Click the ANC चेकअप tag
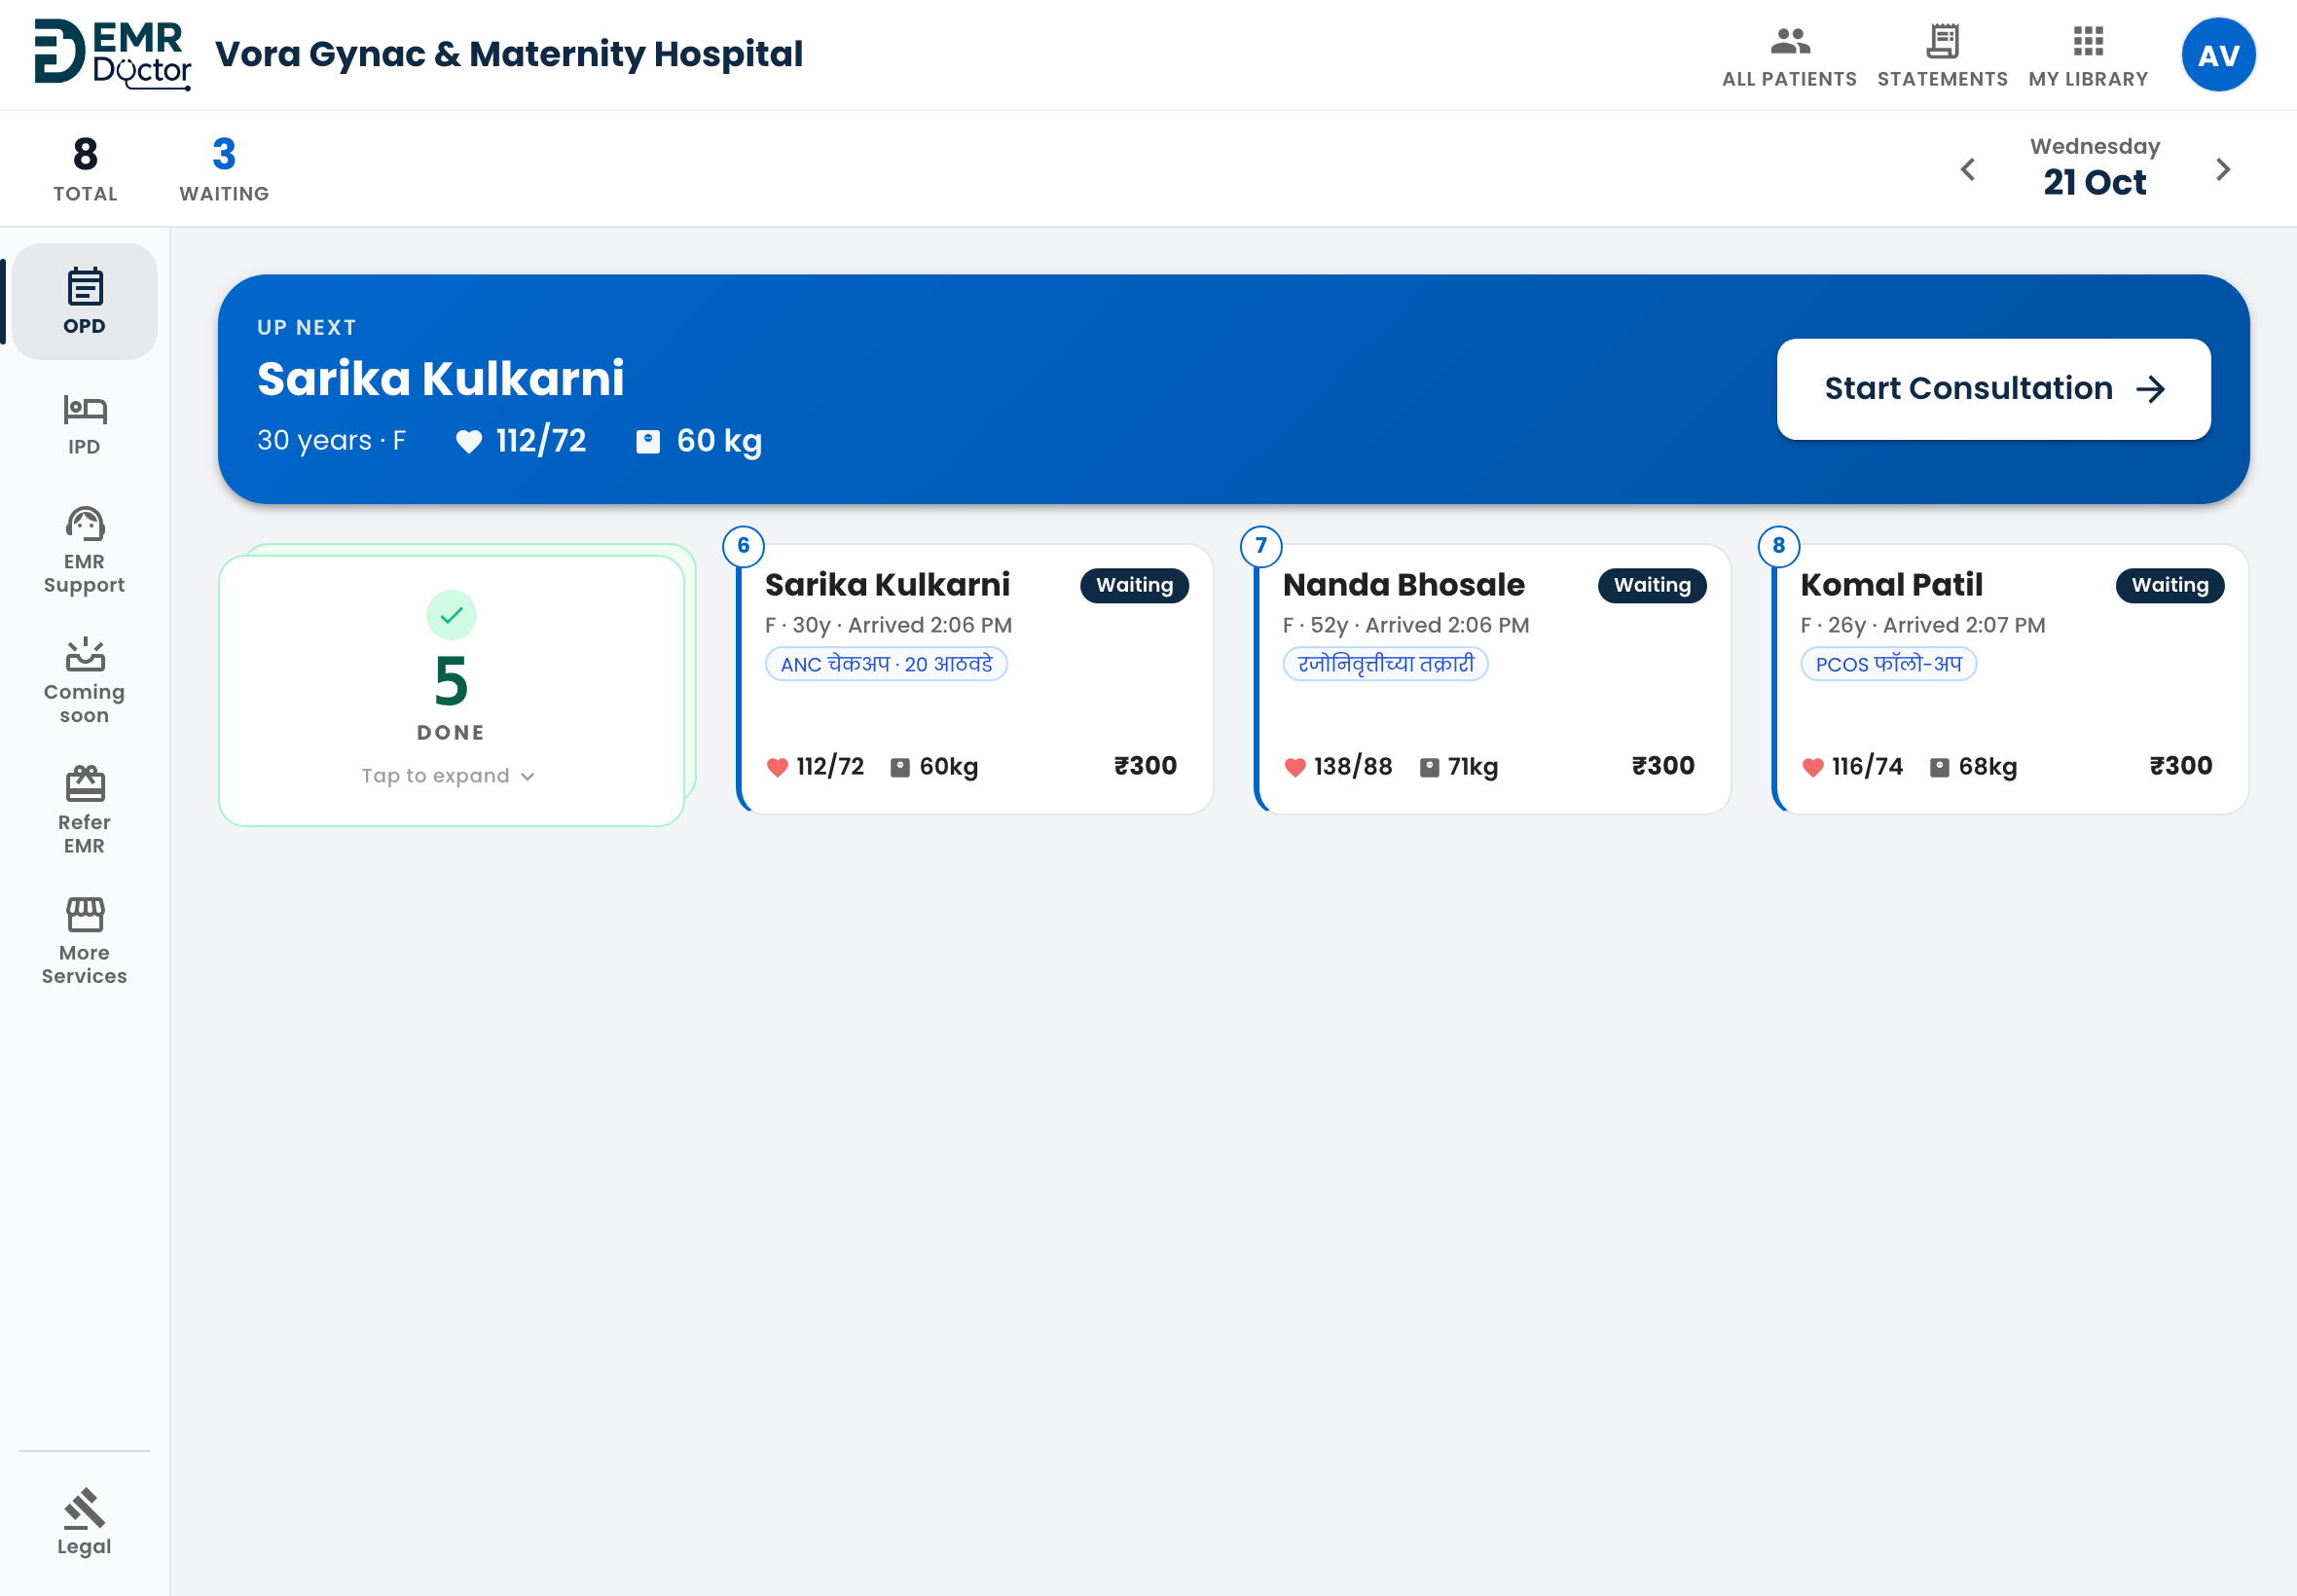2297x1596 pixels. [x=886, y=664]
